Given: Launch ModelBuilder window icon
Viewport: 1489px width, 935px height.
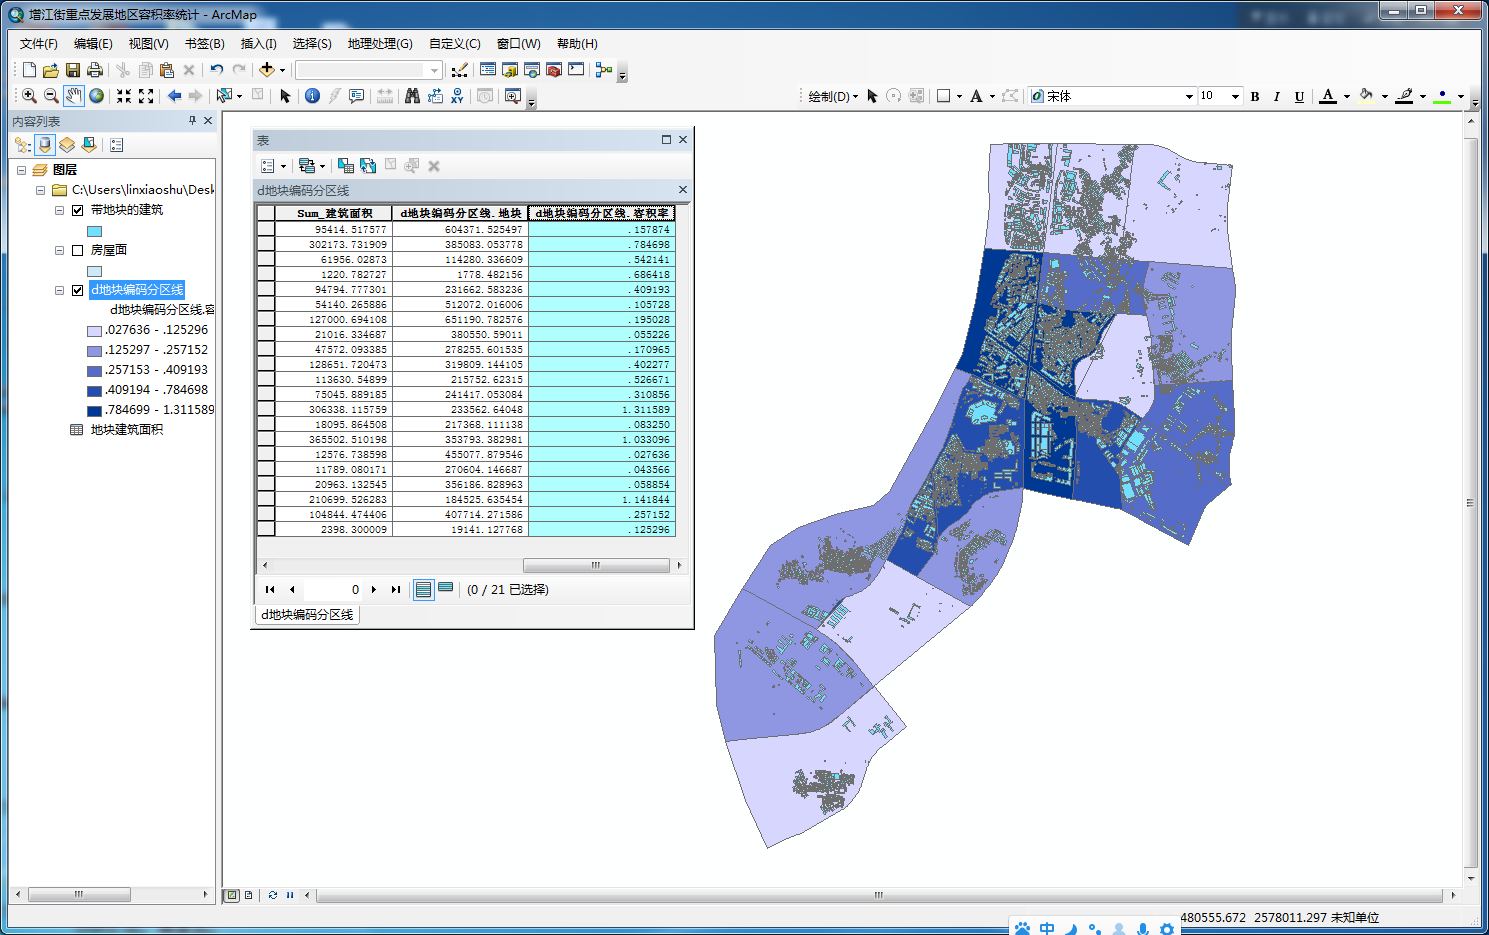Looking at the screenshot, I should click(x=603, y=70).
